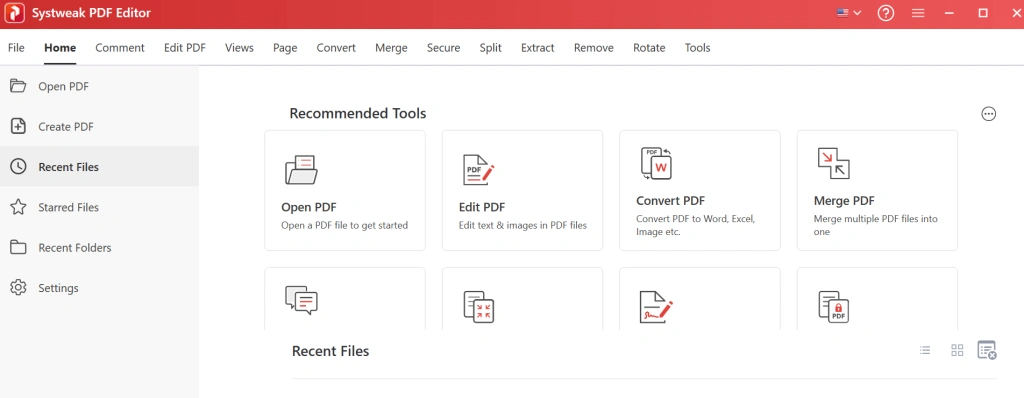Screen dimensions: 1024x398
Task: Click 'Open a PDF file to get started' text
Action: tap(345, 225)
